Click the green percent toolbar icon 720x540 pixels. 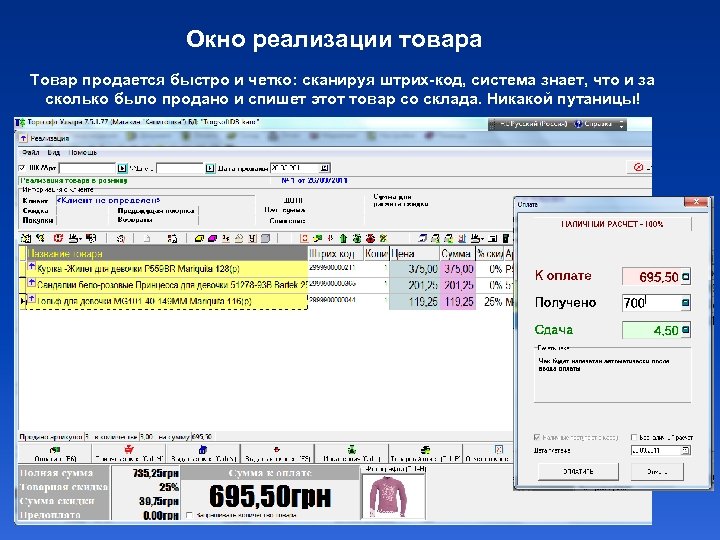click(x=383, y=238)
